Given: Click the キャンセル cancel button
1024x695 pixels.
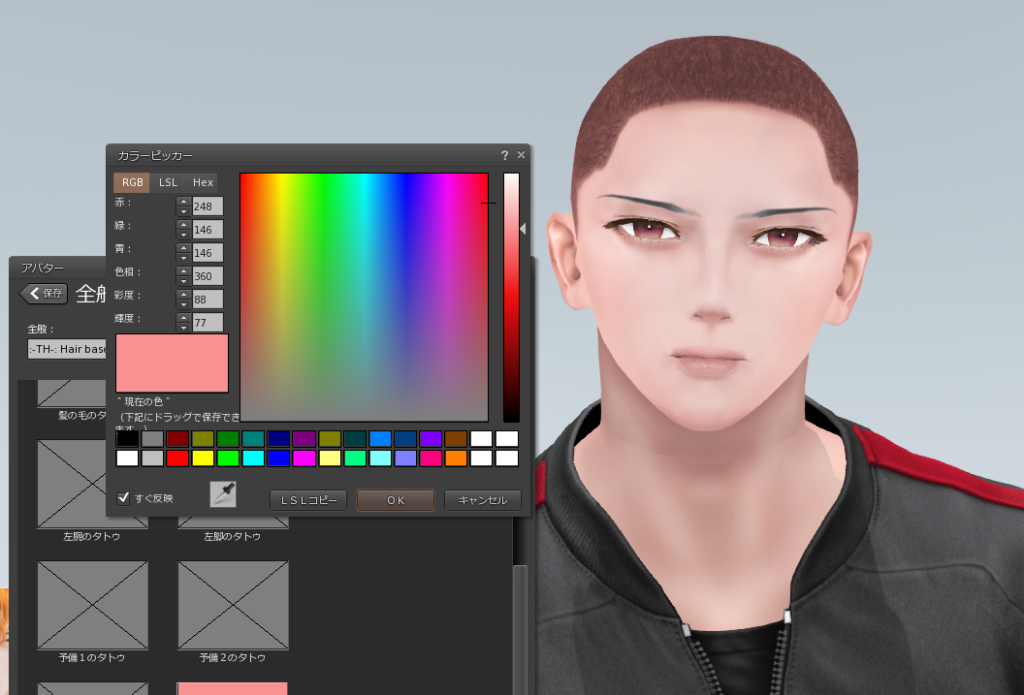Looking at the screenshot, I should (483, 500).
